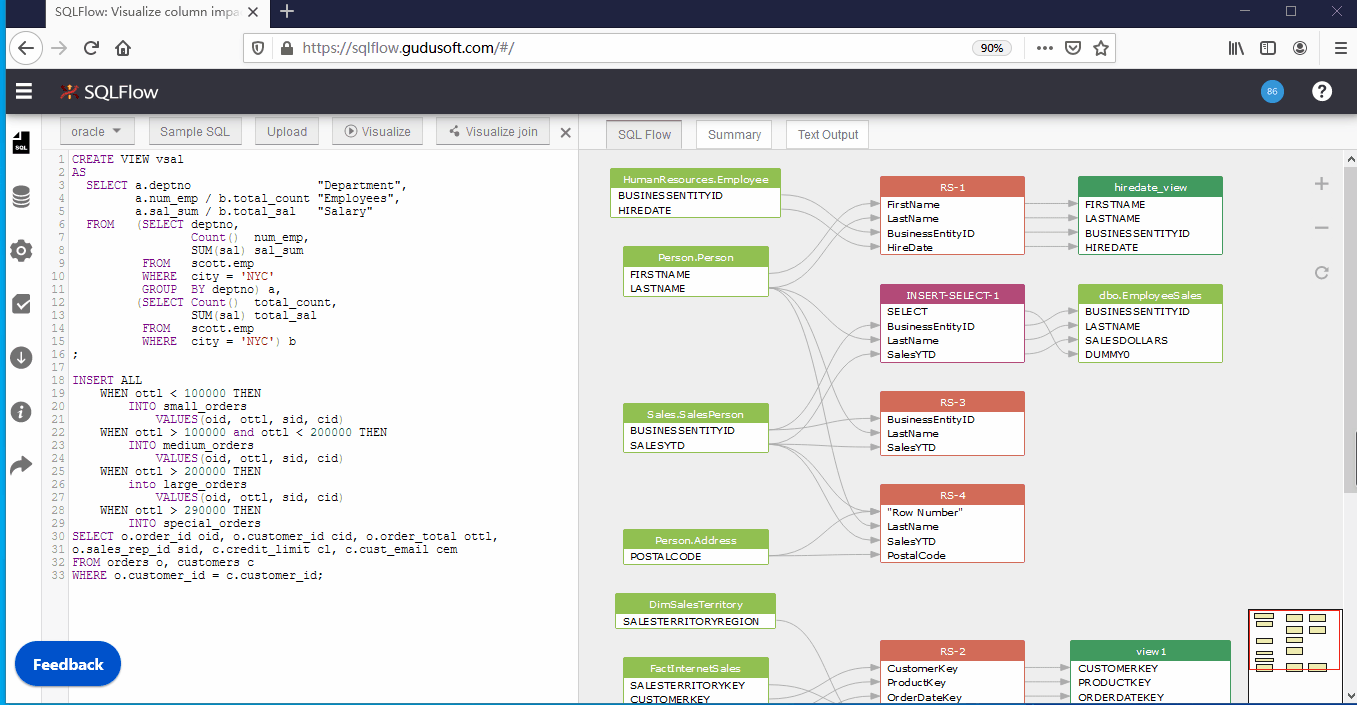Reset the diagram view with the refresh icon

click(x=1321, y=271)
